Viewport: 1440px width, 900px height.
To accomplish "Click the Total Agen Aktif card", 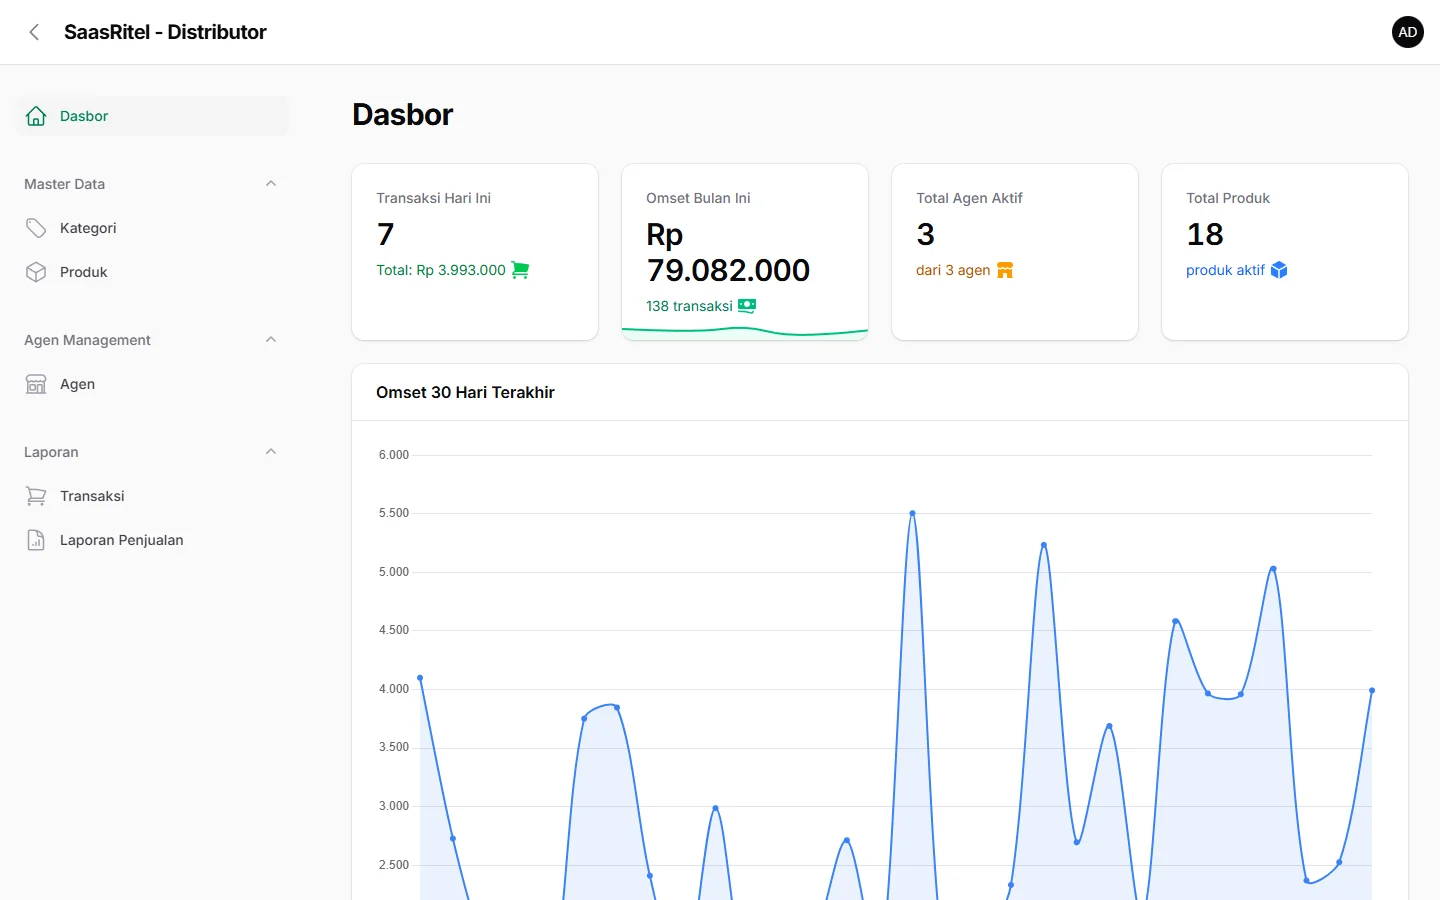I will point(1015,252).
